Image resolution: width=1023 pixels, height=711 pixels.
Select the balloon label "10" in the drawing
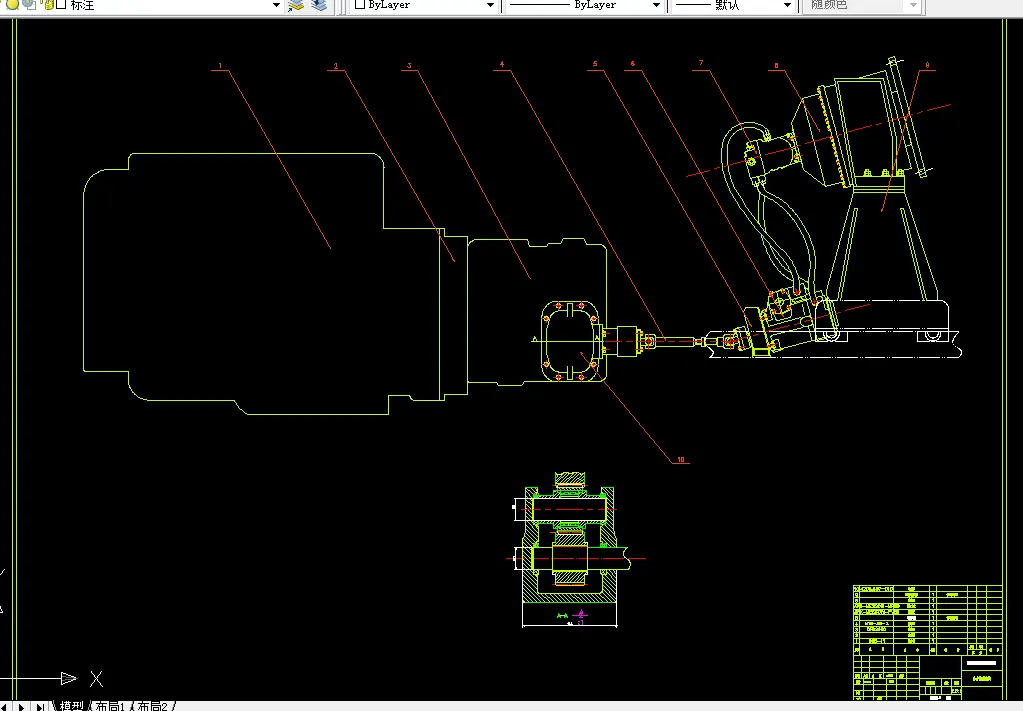[x=680, y=460]
